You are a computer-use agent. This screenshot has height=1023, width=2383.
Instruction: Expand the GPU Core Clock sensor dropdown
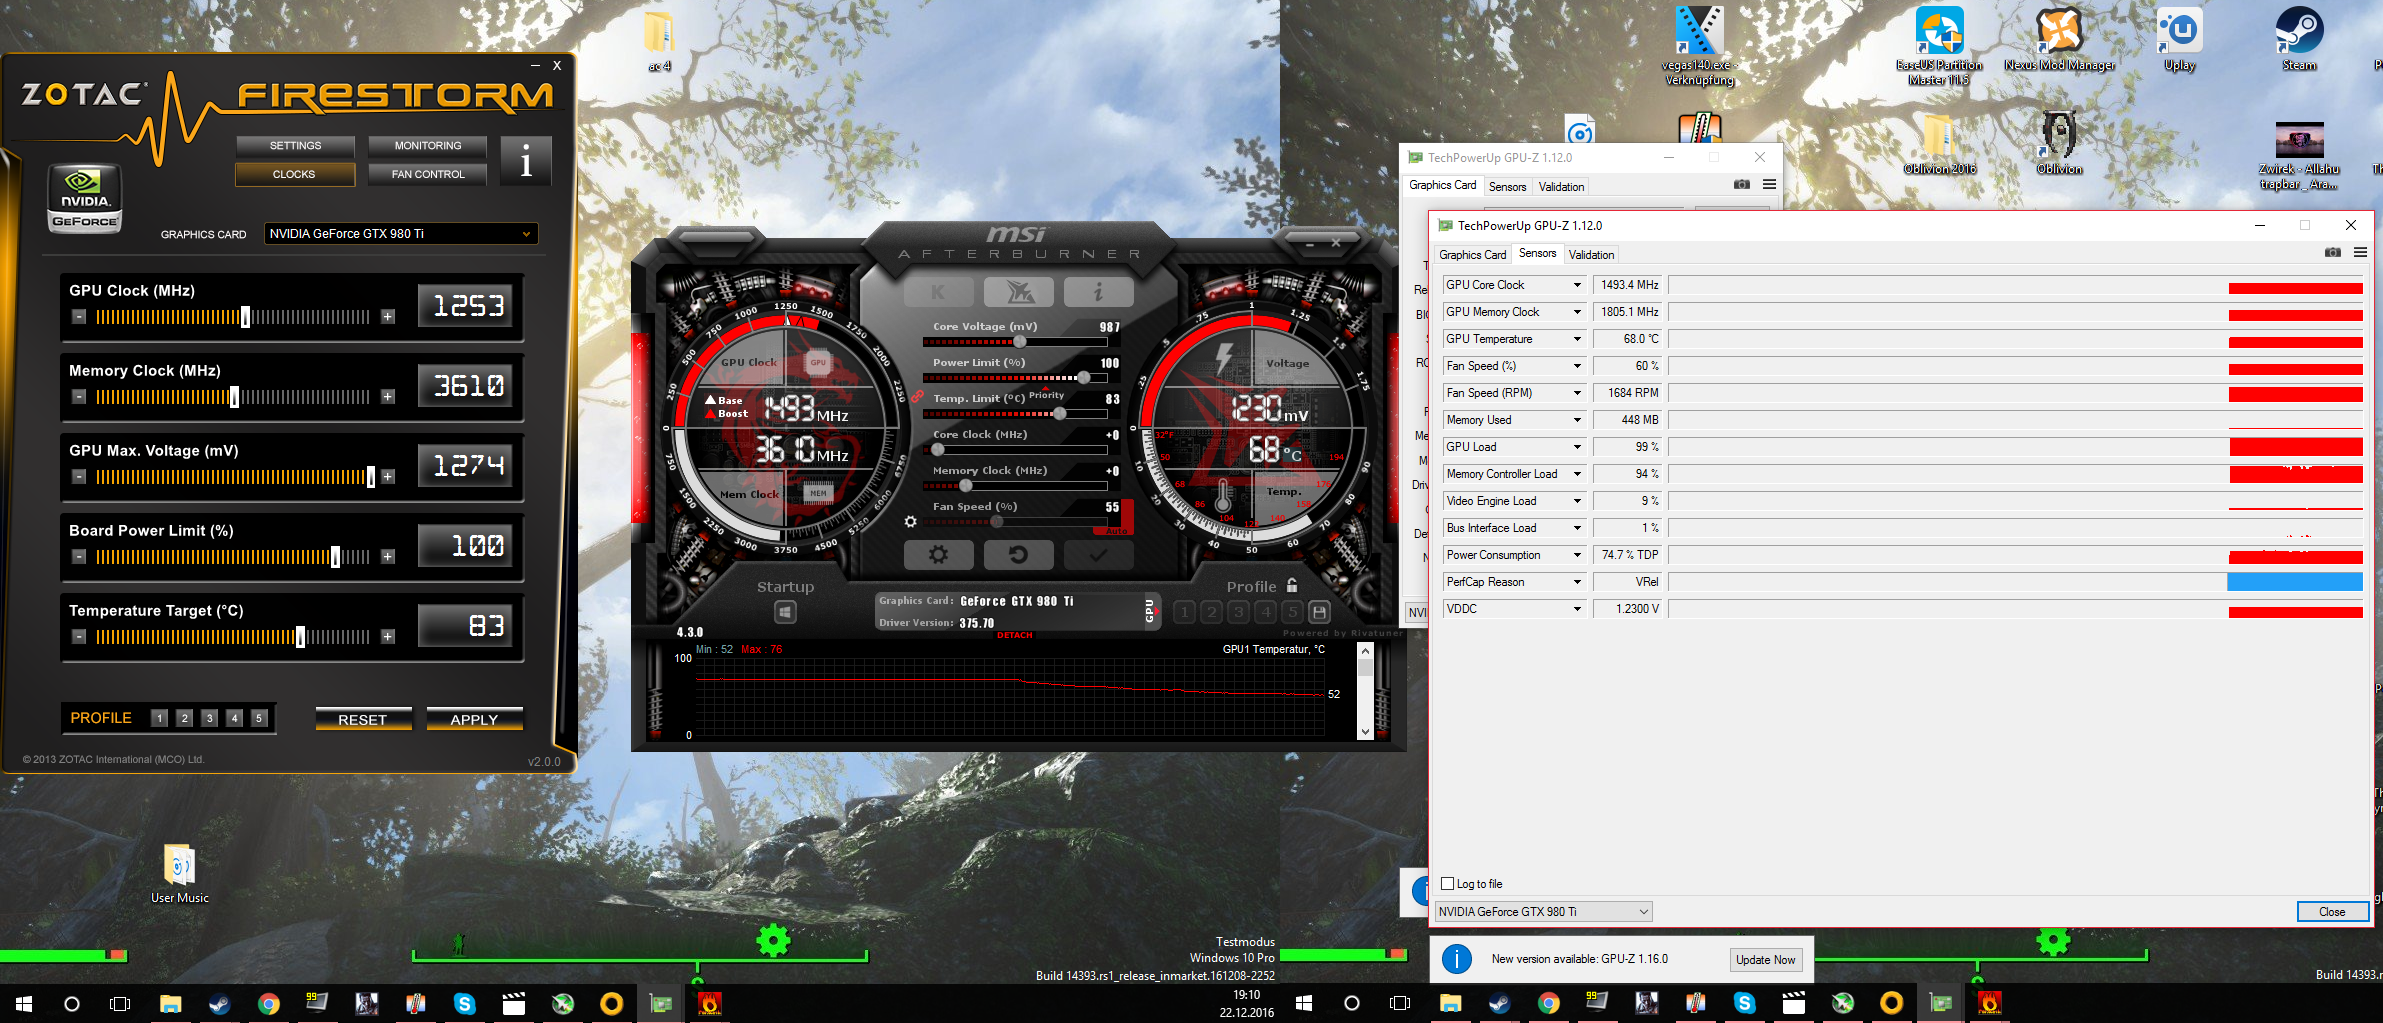pyautogui.click(x=1577, y=285)
